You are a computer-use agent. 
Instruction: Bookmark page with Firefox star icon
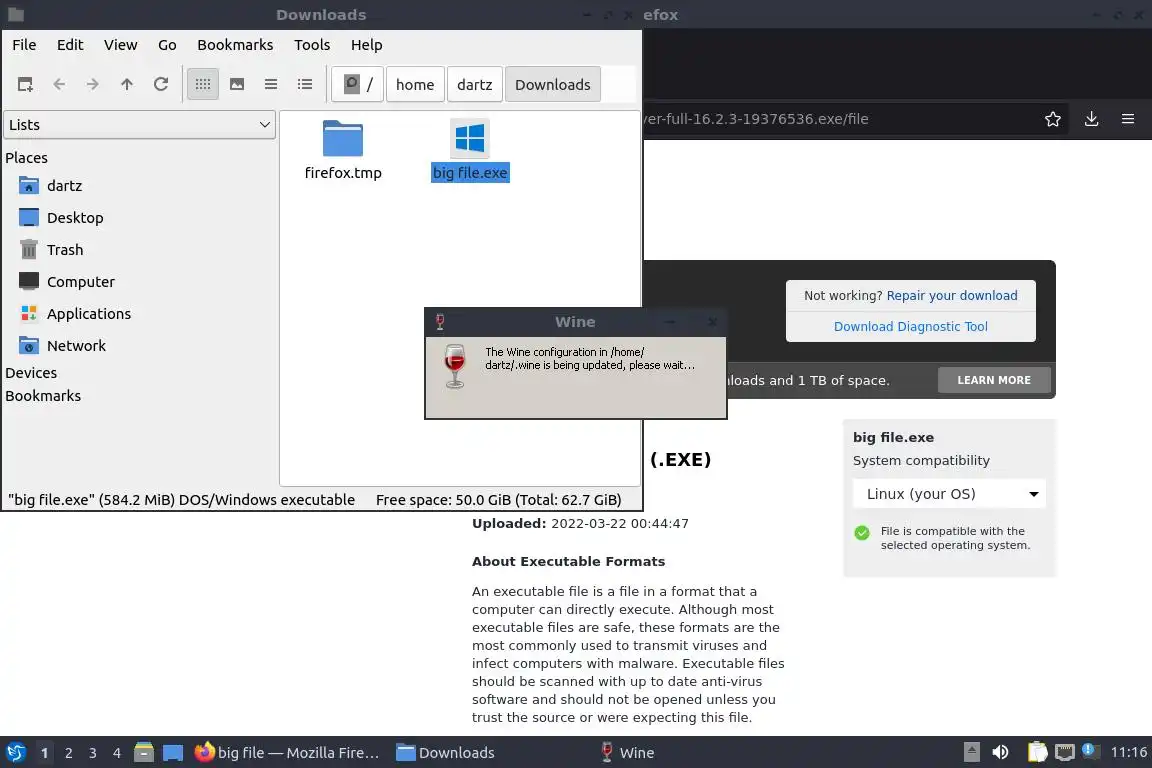1053,119
